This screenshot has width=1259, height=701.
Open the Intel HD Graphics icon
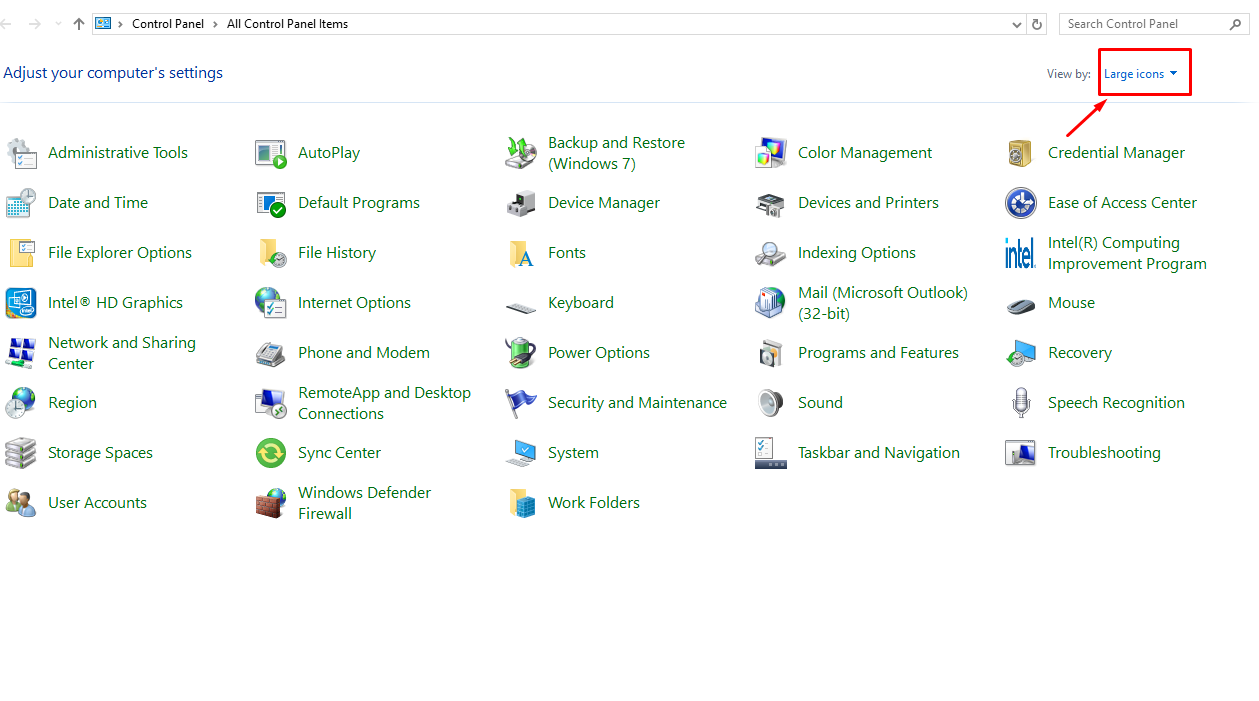coord(21,303)
